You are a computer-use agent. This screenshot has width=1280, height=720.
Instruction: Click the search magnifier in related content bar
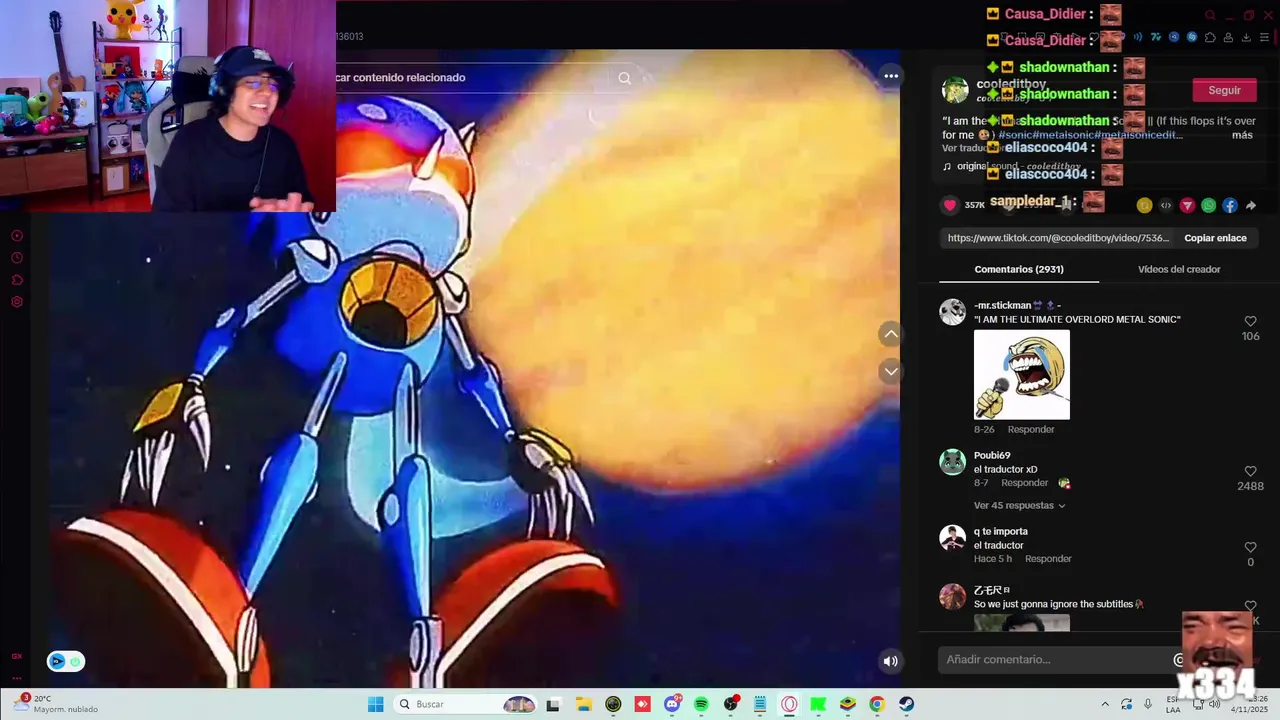[x=624, y=78]
